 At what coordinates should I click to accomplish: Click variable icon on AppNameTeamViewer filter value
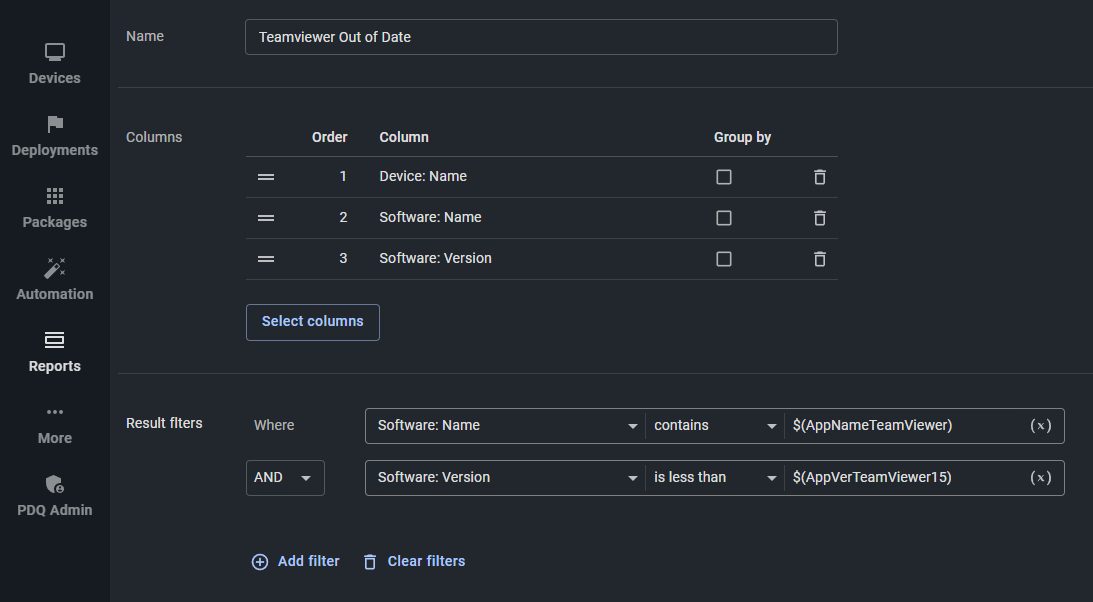click(1041, 426)
